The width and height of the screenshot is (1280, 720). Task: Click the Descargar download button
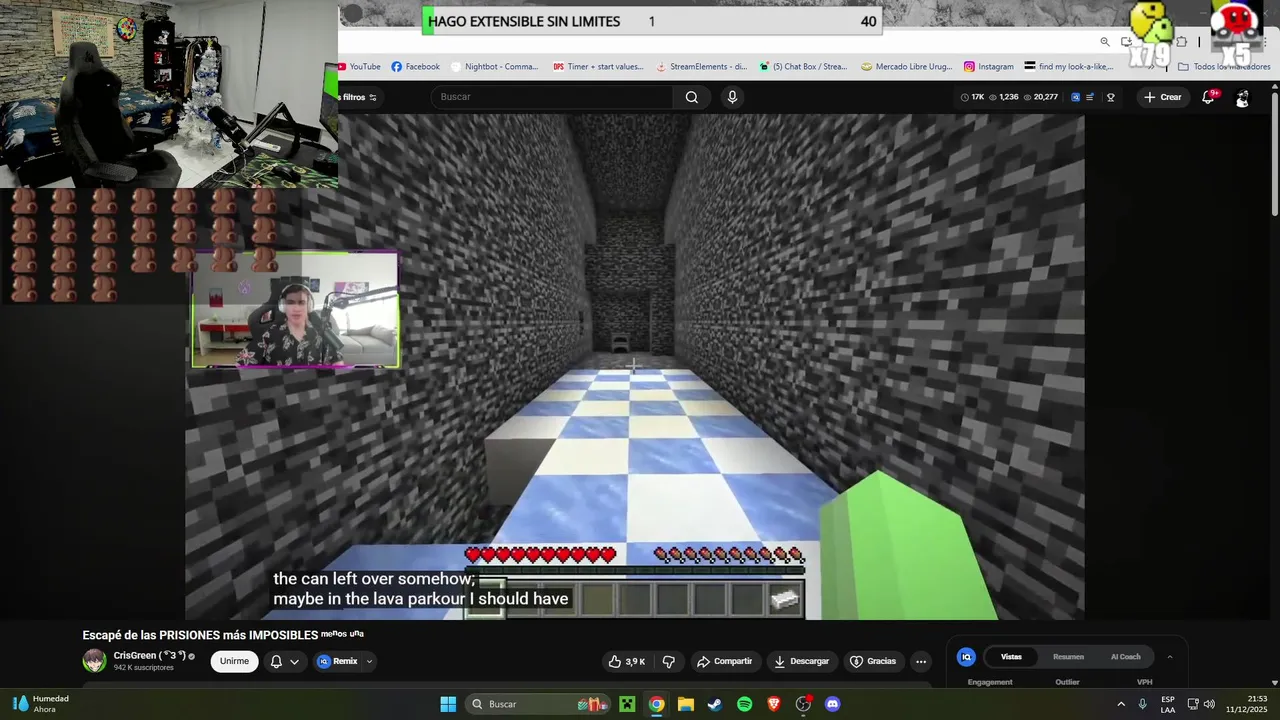pyautogui.click(x=802, y=661)
